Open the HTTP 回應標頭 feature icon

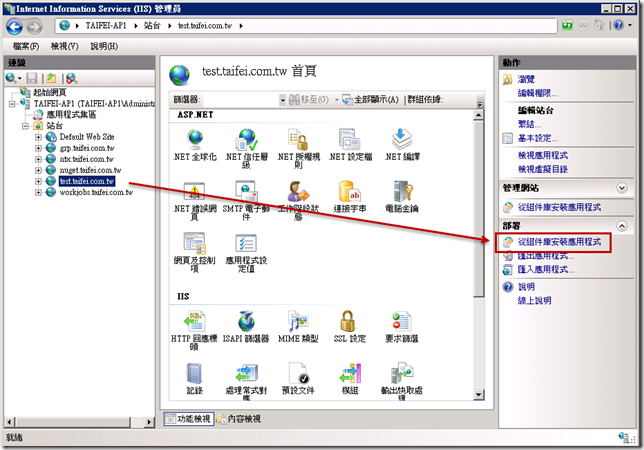pos(194,330)
